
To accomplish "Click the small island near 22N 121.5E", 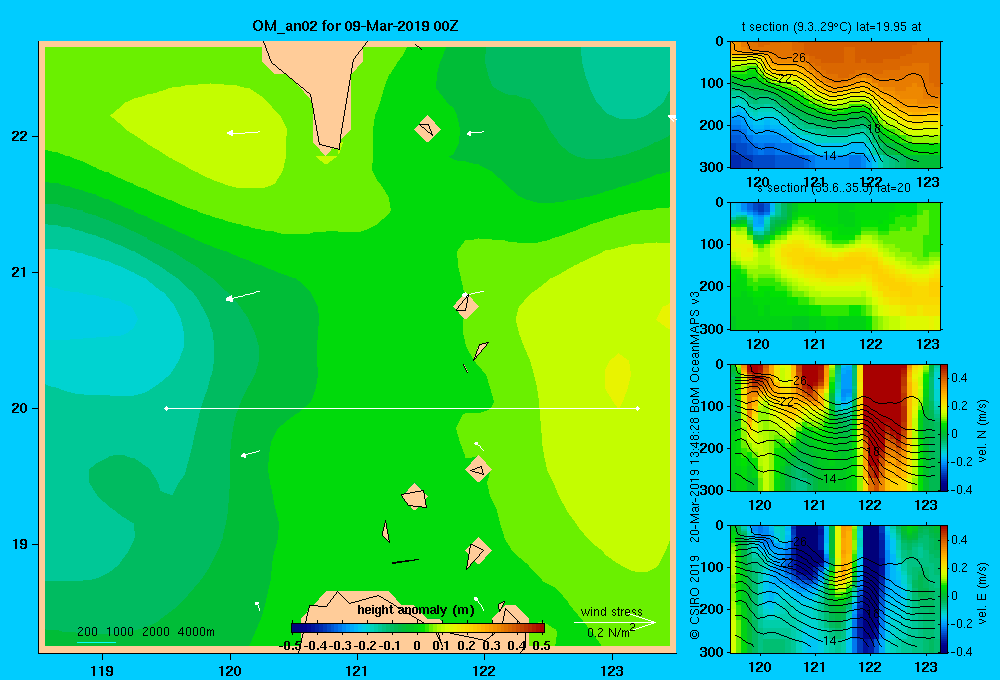I will [x=427, y=128].
